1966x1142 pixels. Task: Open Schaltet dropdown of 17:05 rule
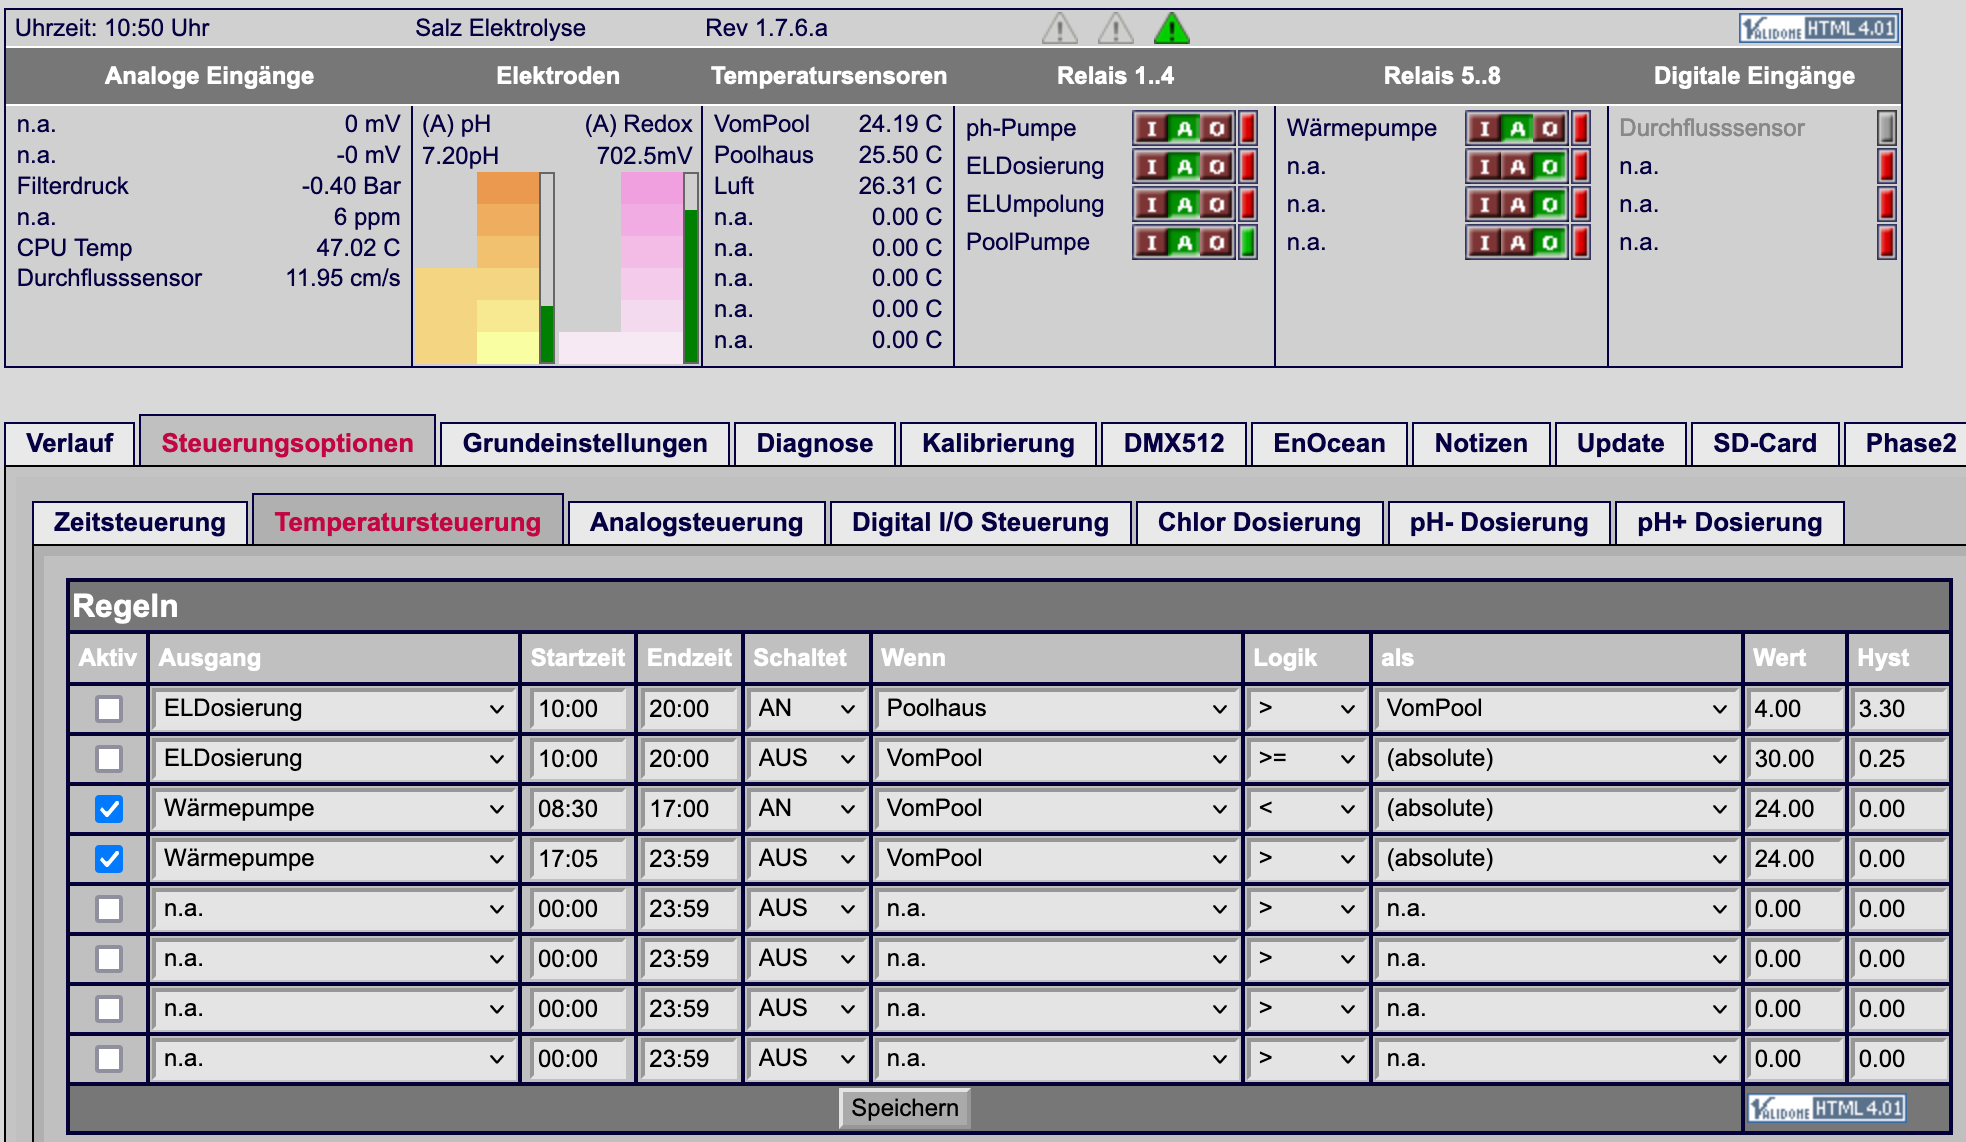806,858
